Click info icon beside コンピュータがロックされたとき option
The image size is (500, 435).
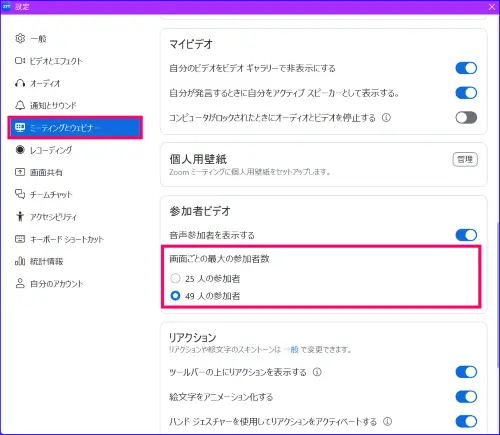coord(386,118)
